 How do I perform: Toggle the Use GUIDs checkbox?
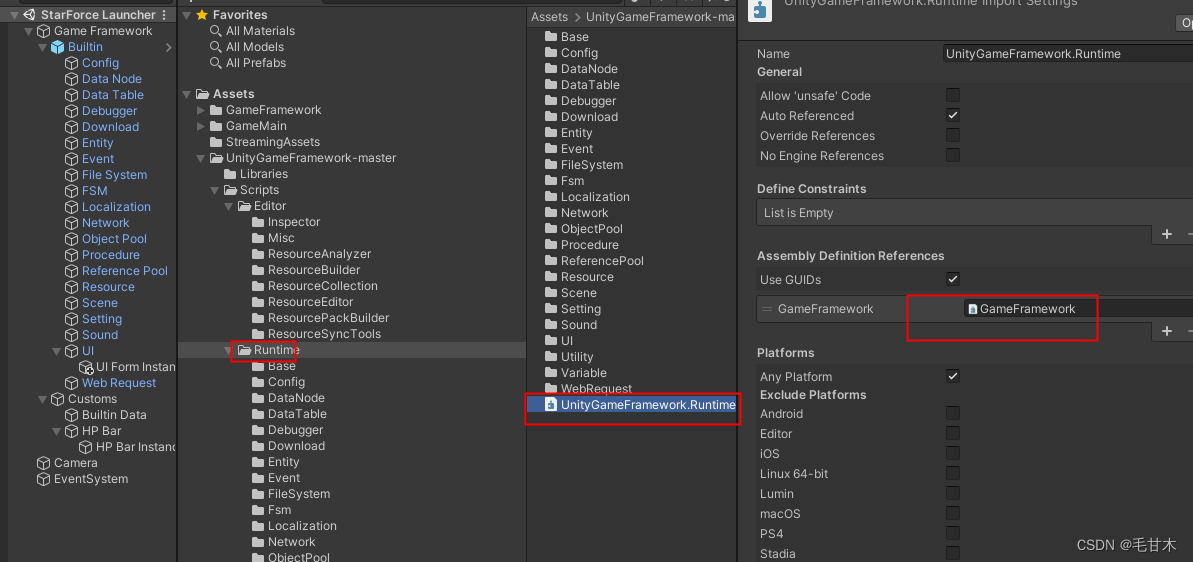pos(953,279)
